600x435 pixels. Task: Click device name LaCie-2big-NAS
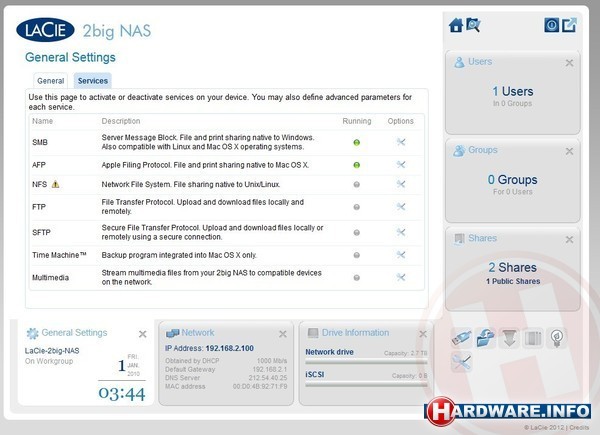52,351
